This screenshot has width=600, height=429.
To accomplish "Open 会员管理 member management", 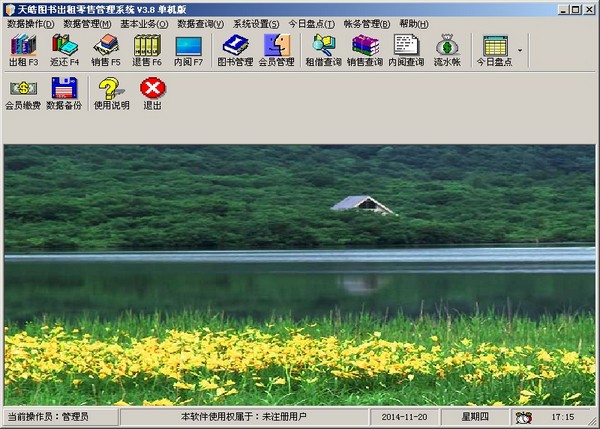I will pyautogui.click(x=277, y=50).
